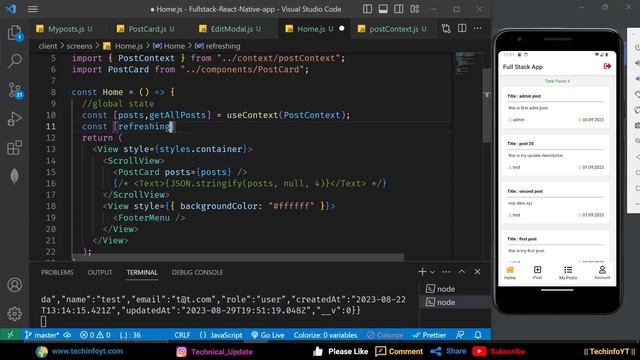640x360 pixels.
Task: Click 'Colorize: 0 variables' status item
Action: (325, 335)
